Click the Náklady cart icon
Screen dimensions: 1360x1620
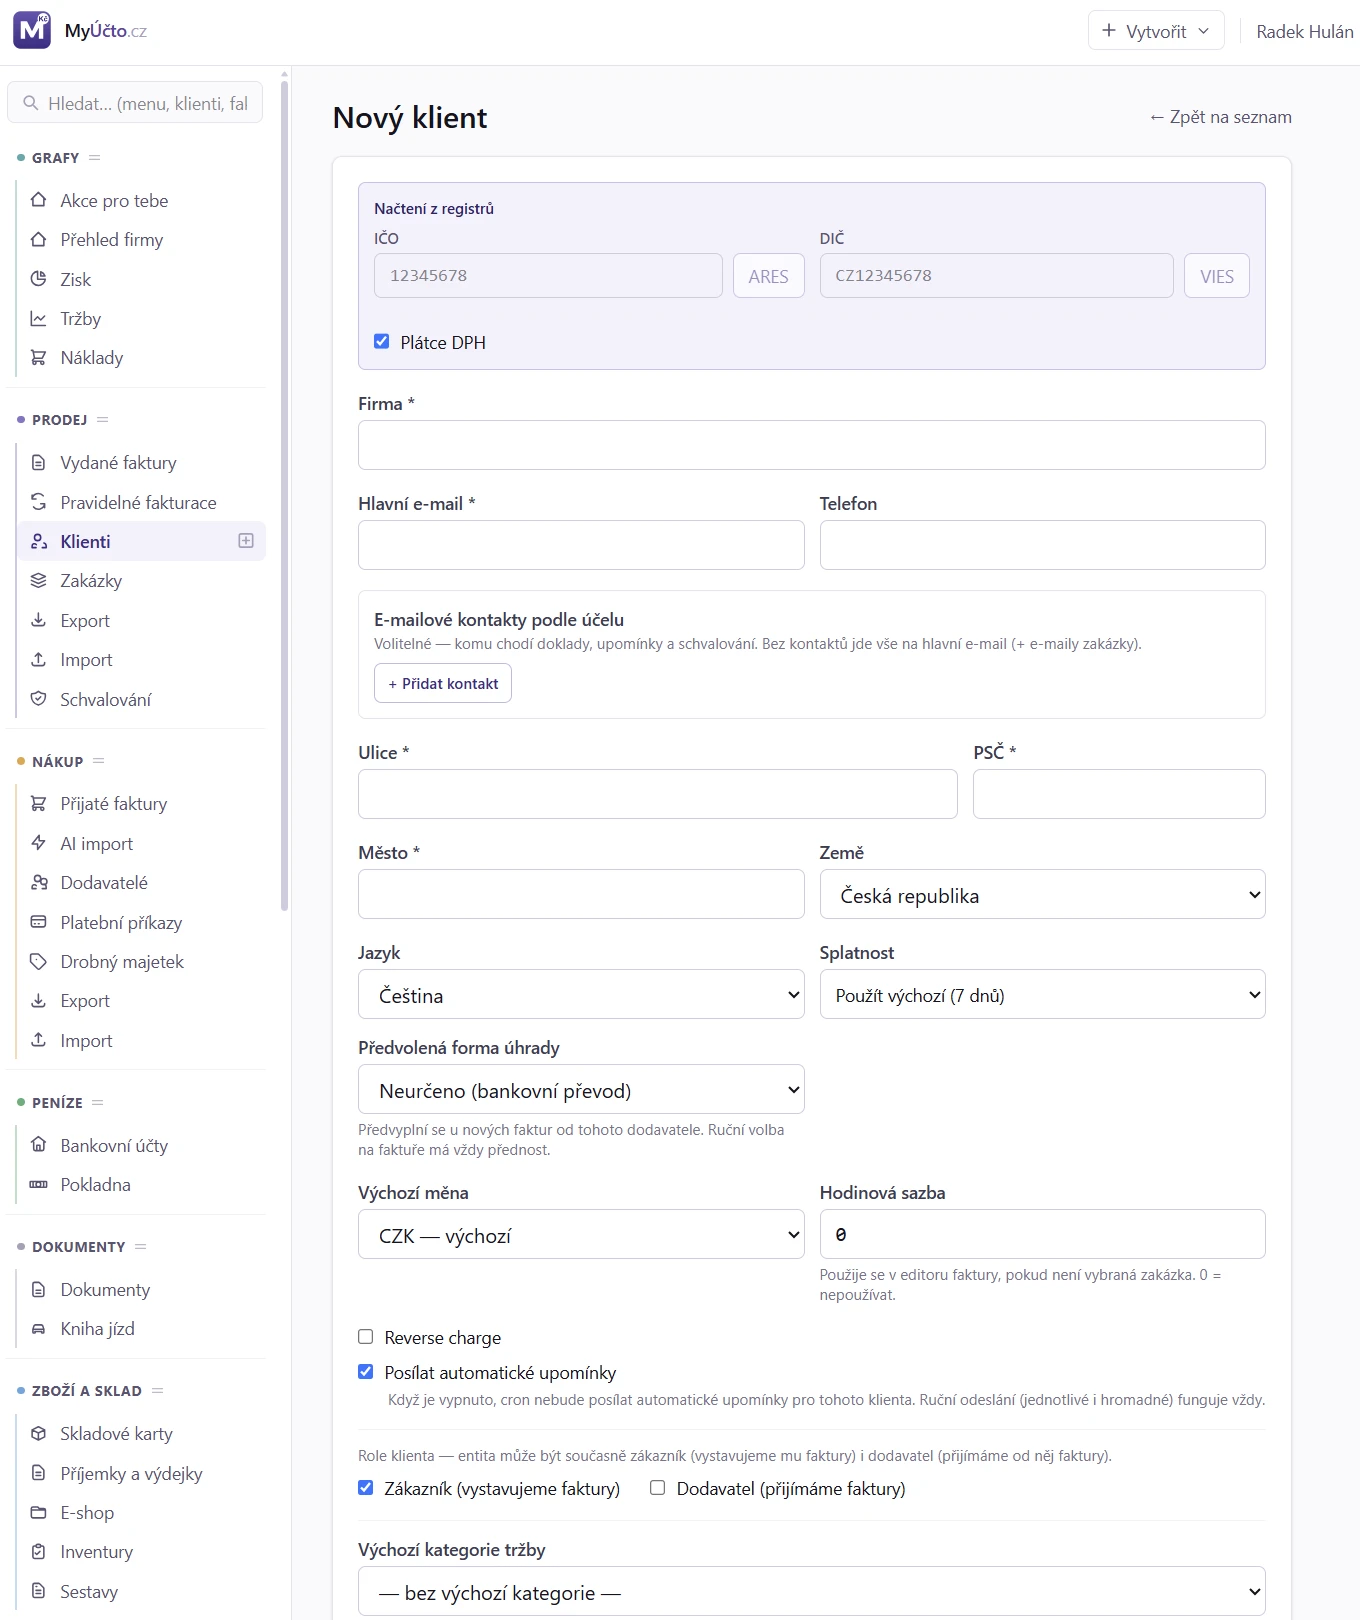point(39,358)
